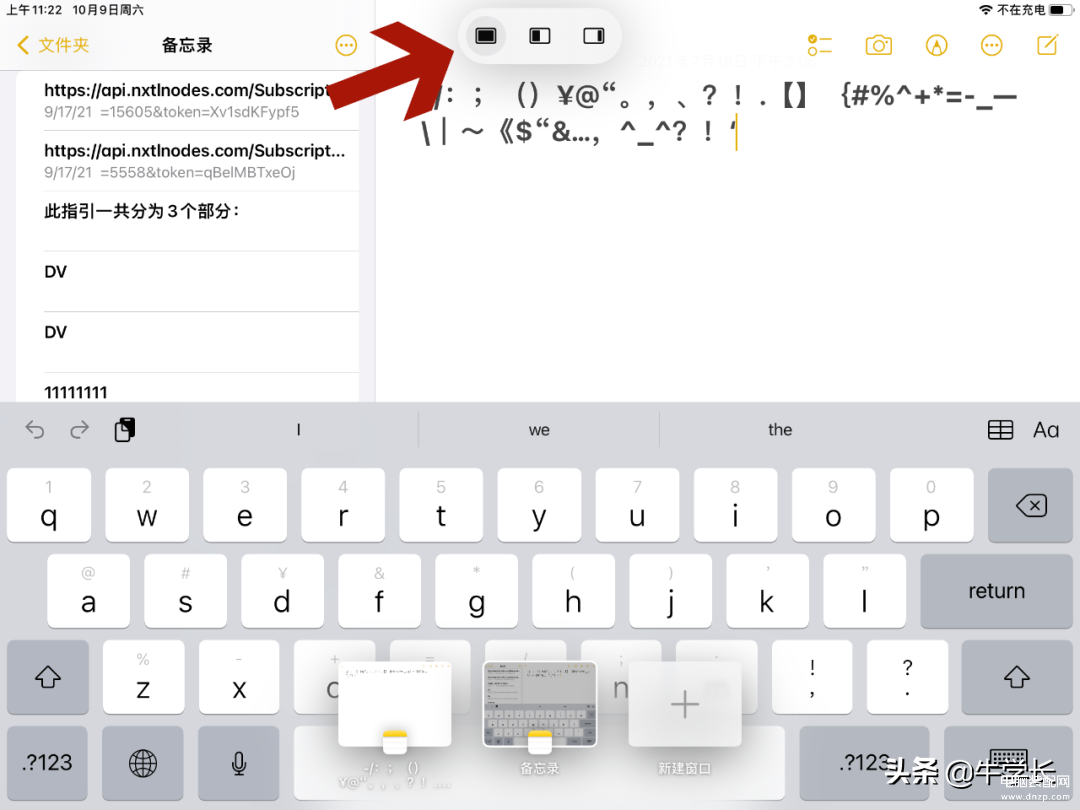Tap the h key
The height and width of the screenshot is (810, 1080).
pos(573,591)
